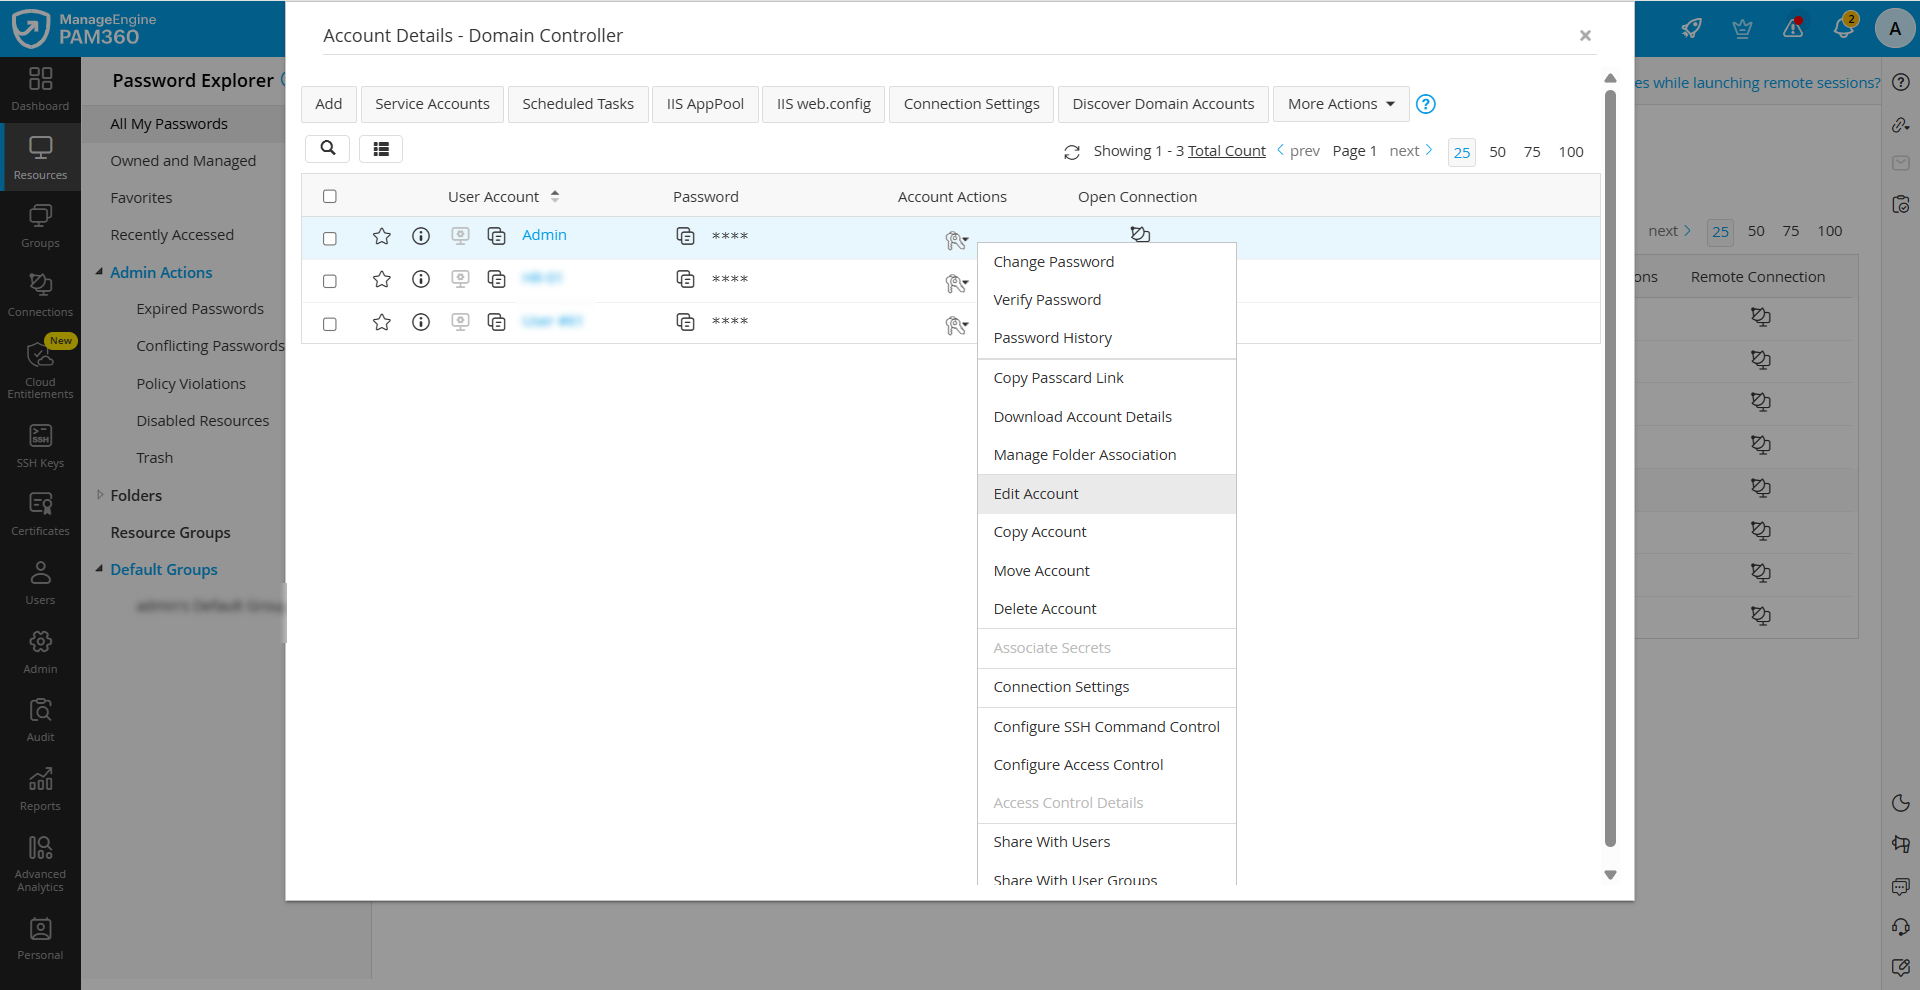Open Total Count link near pagination
Viewport: 1920px width, 990px height.
point(1226,150)
